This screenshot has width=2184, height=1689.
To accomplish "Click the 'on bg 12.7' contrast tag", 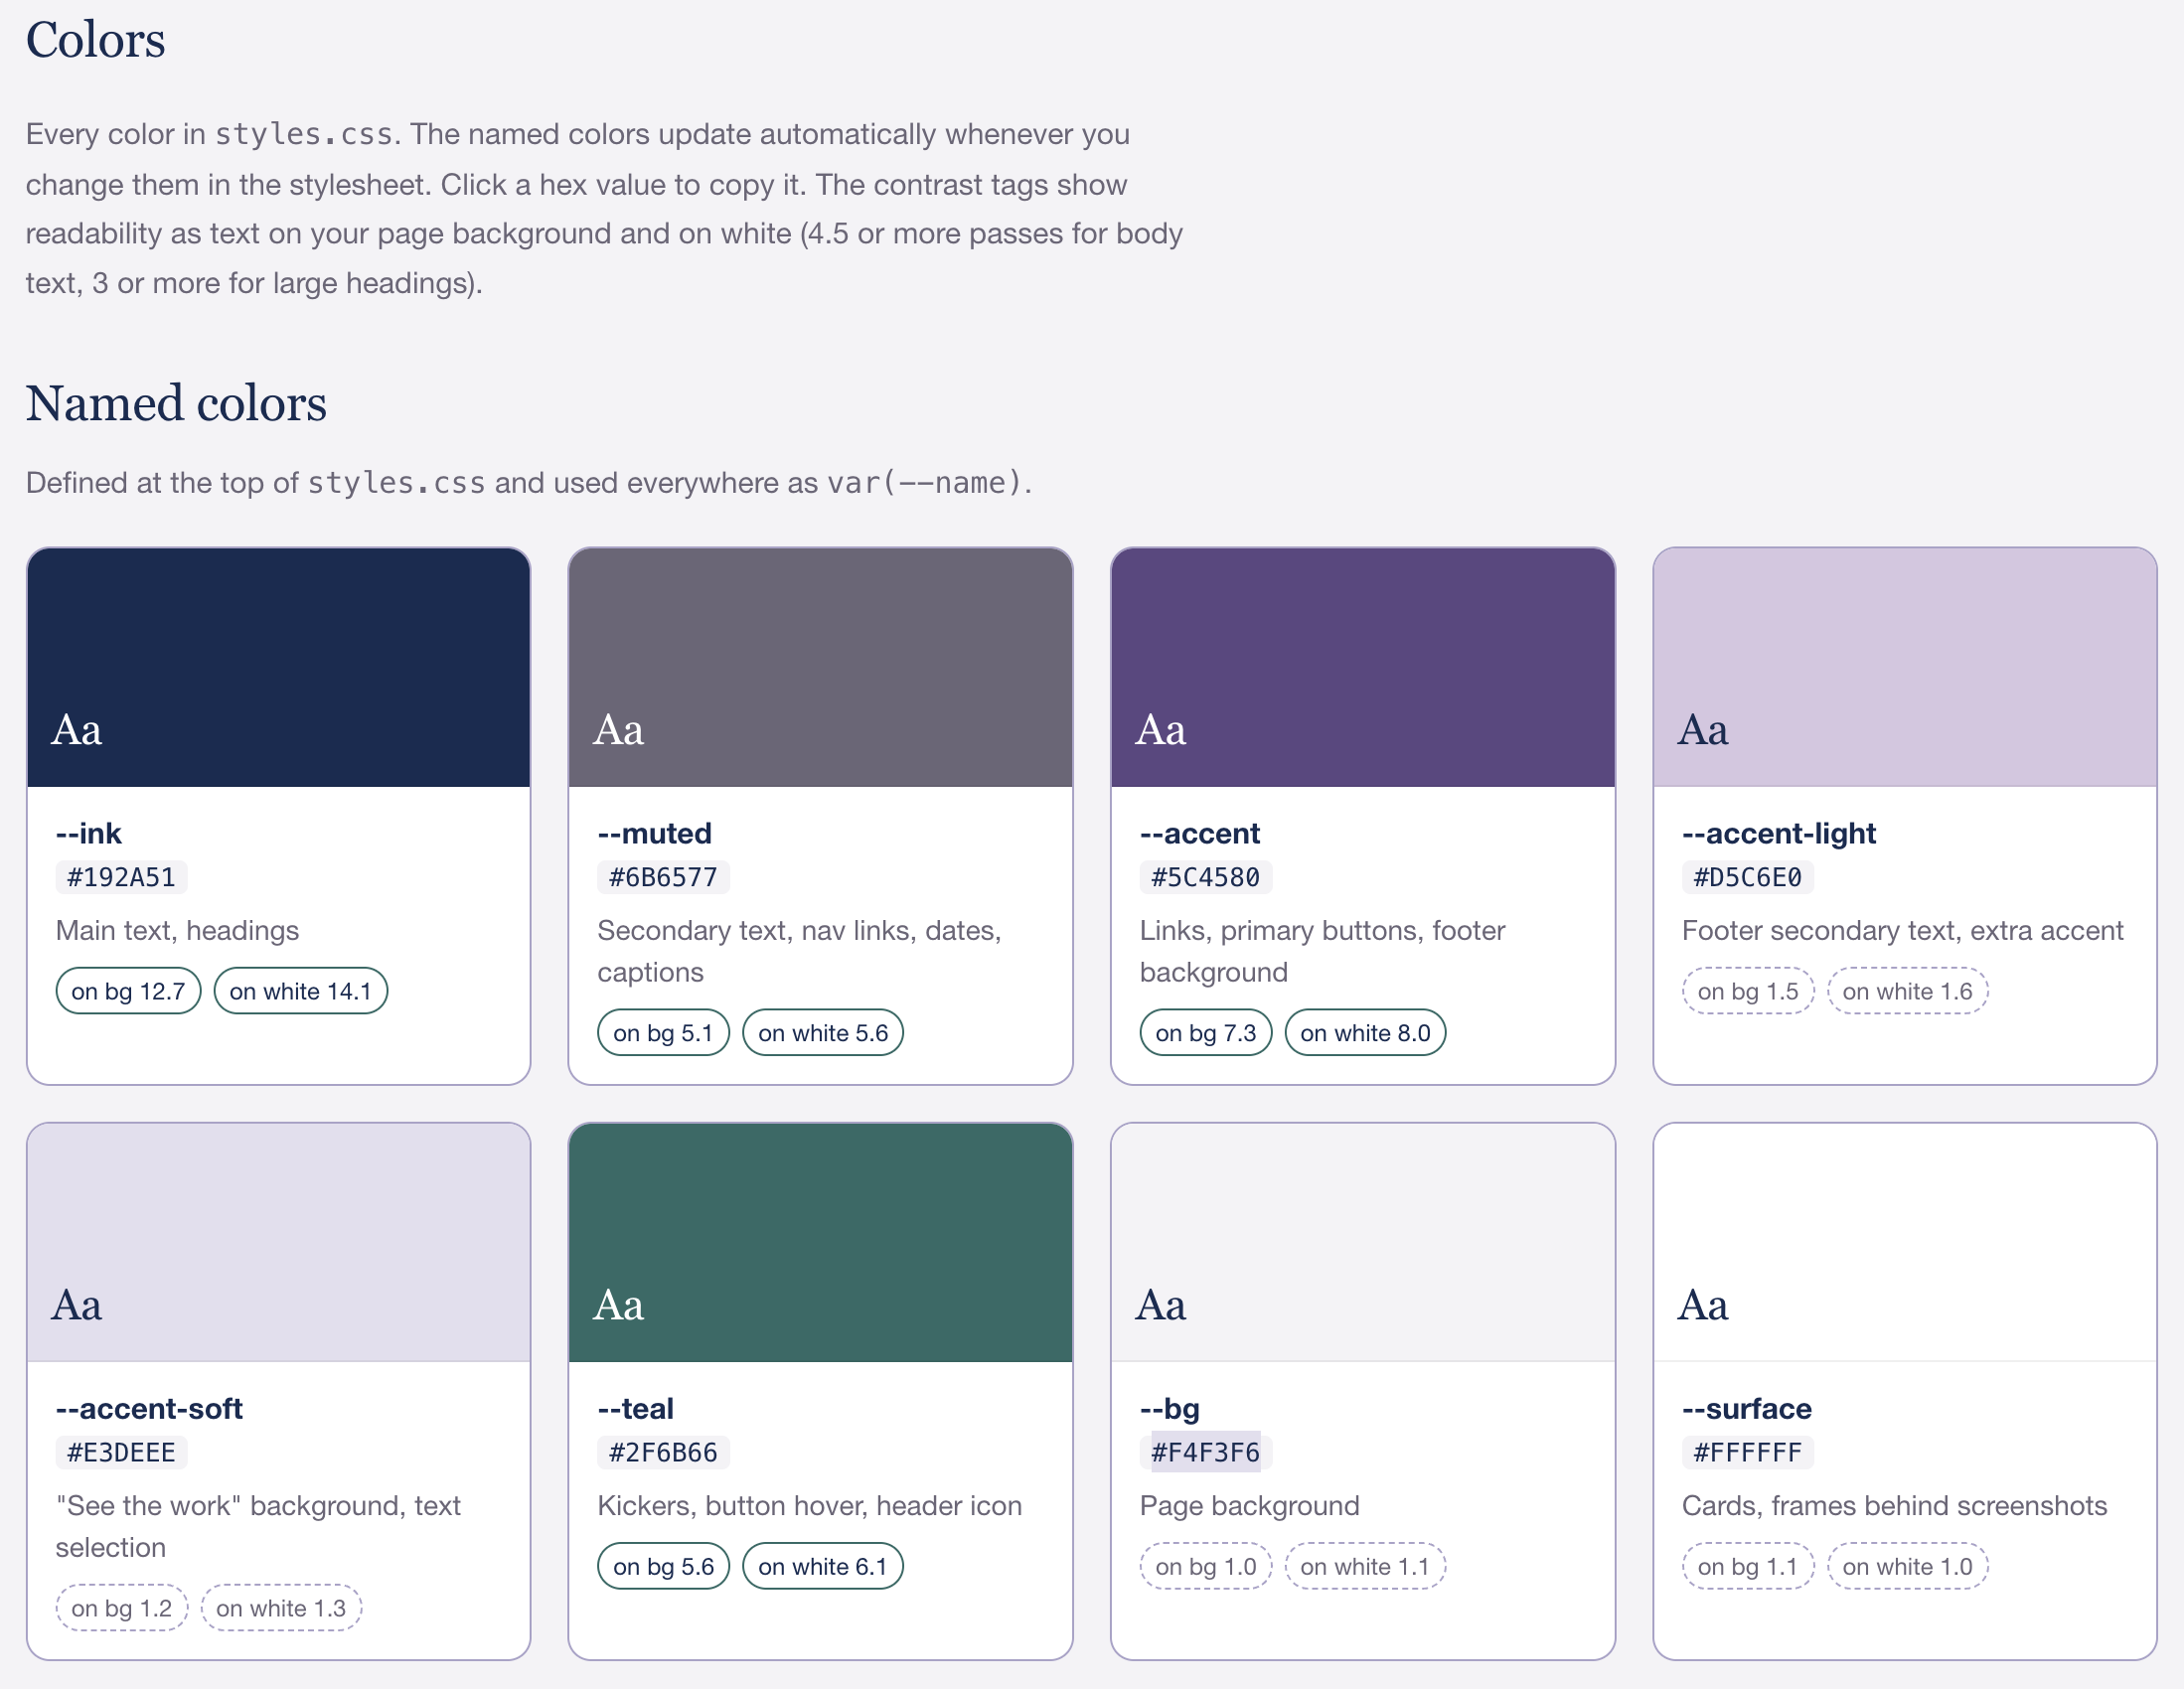I will click(x=128, y=991).
